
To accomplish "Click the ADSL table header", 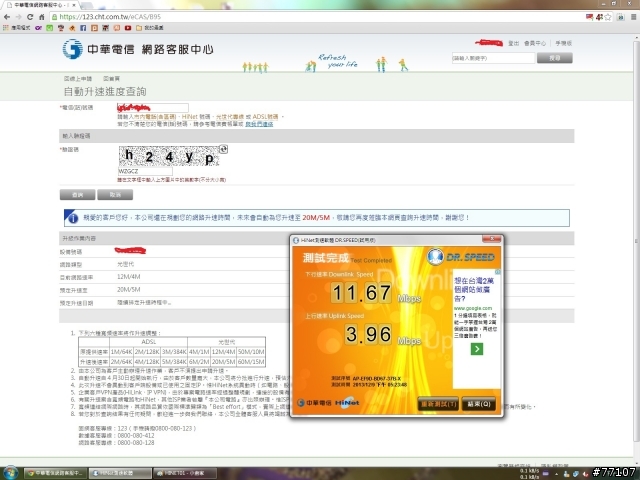I will coord(148,342).
